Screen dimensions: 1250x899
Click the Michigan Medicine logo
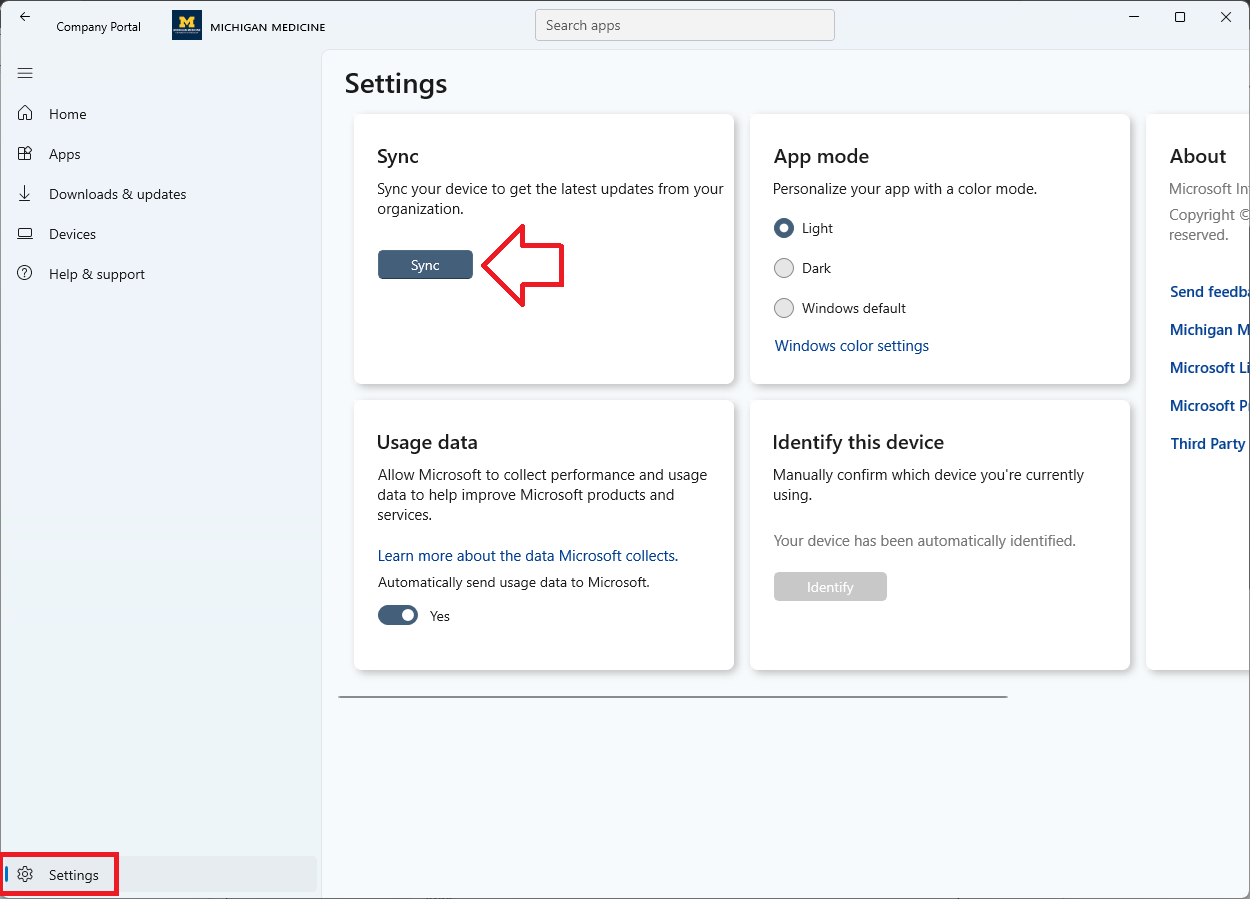[187, 26]
